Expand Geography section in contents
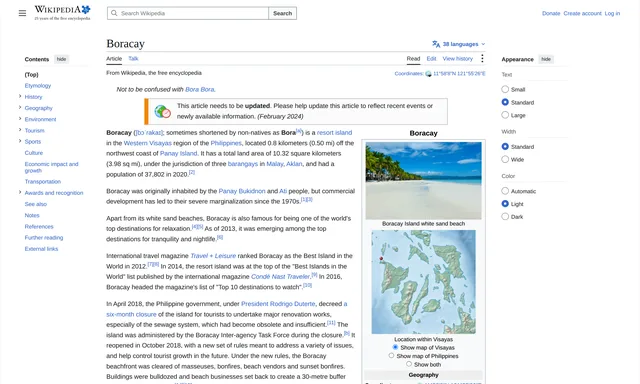 20,107
